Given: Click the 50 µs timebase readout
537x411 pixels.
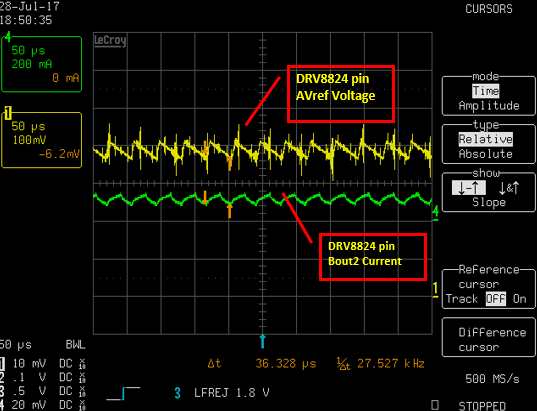Looking at the screenshot, I should coord(15,345).
